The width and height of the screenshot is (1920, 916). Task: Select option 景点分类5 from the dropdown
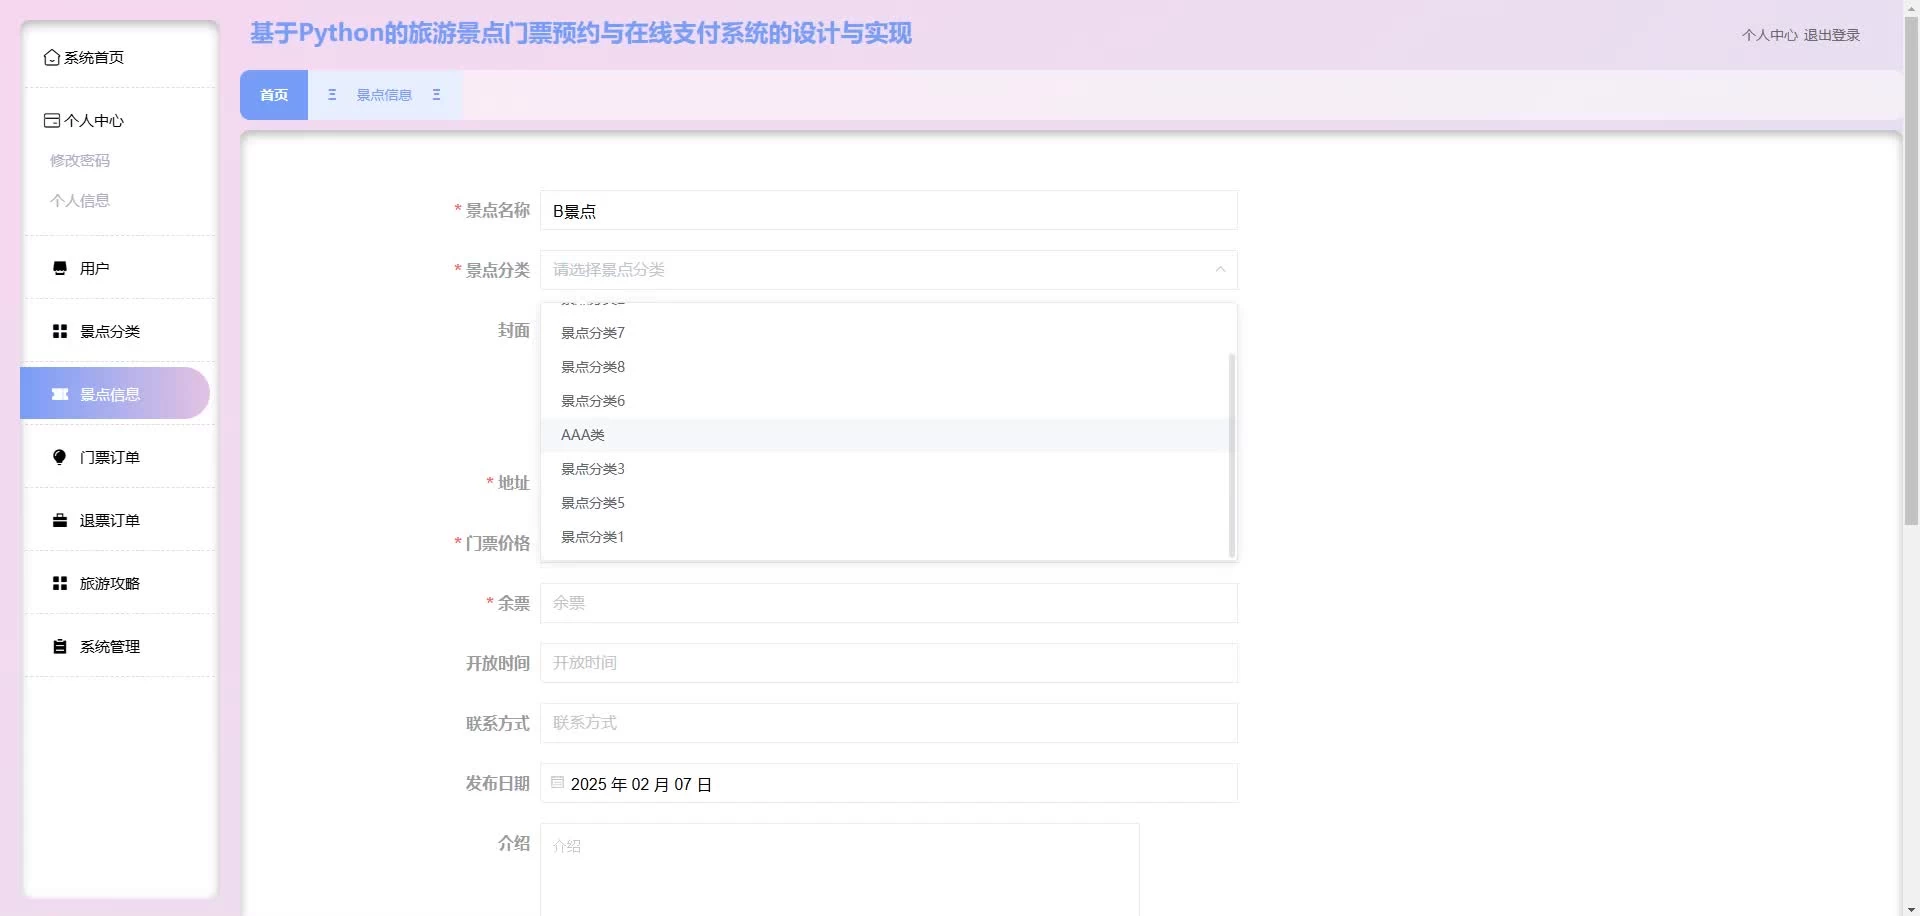(888, 503)
